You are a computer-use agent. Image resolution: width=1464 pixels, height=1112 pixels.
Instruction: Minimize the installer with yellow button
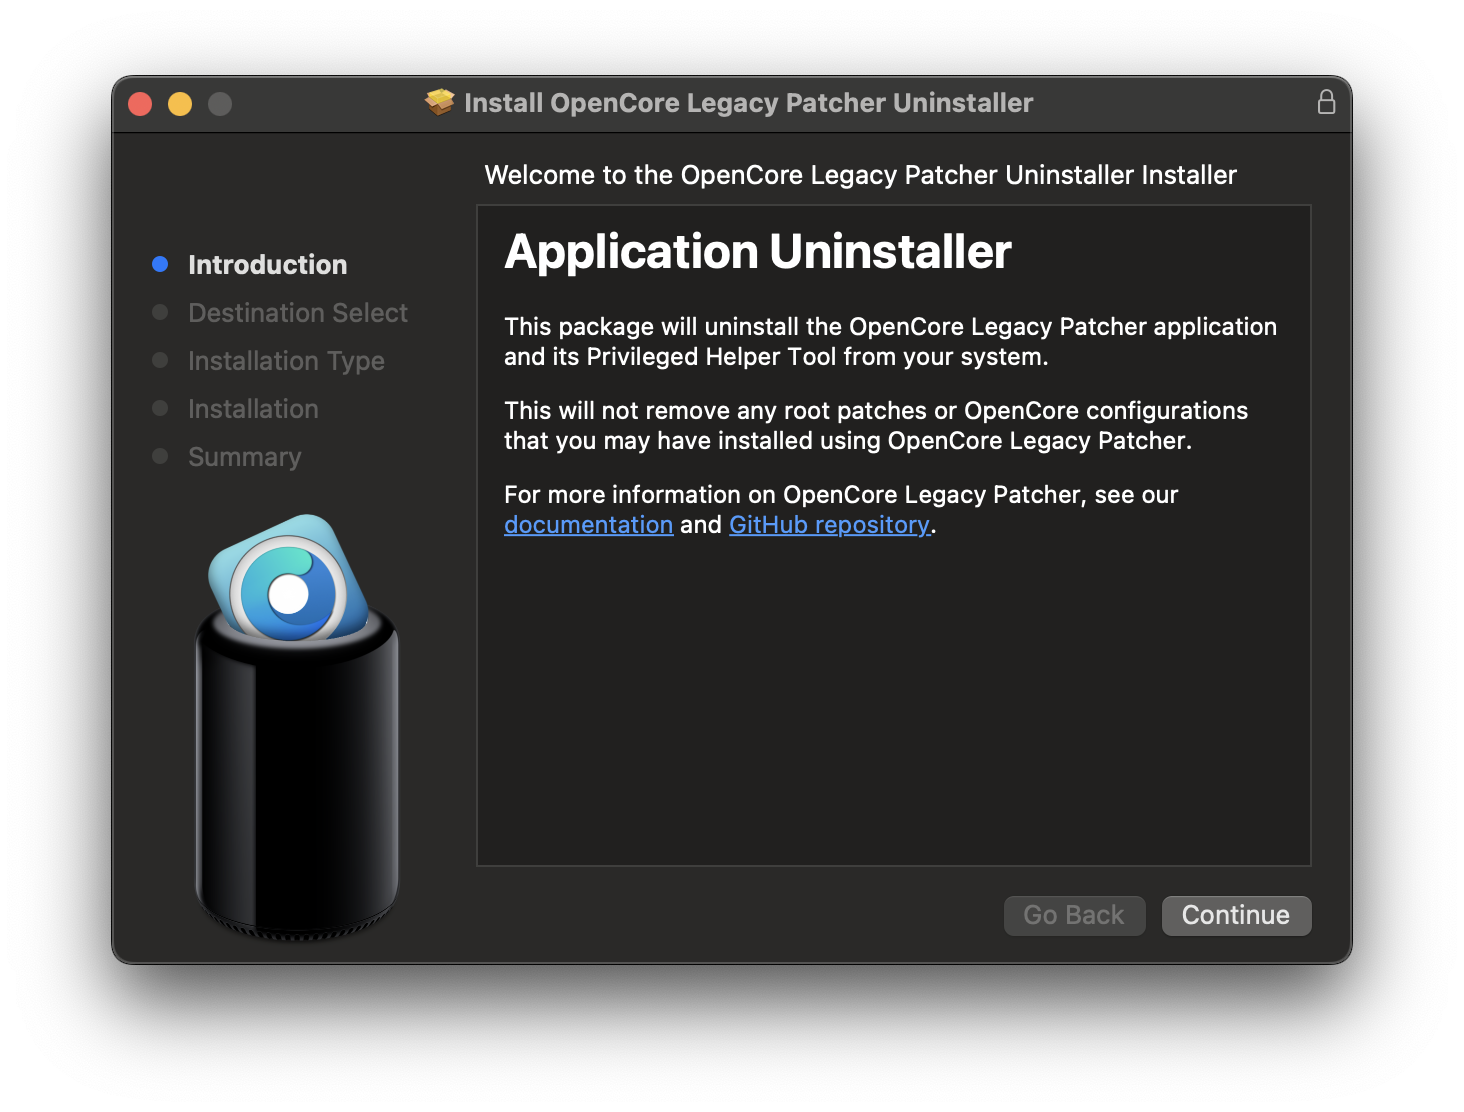180,103
